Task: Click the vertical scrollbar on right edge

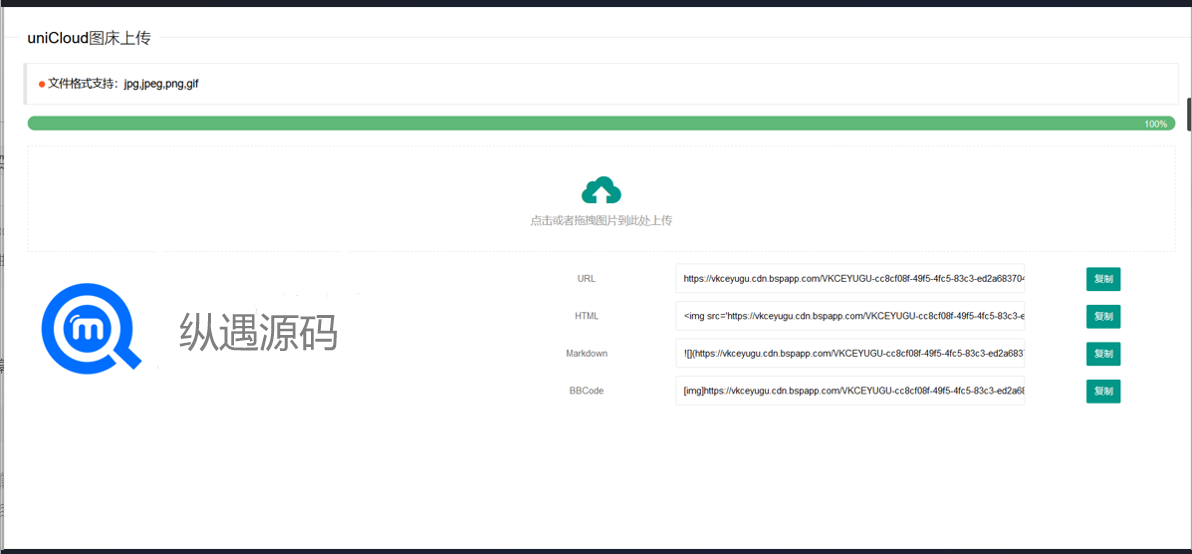Action: coord(1189,115)
